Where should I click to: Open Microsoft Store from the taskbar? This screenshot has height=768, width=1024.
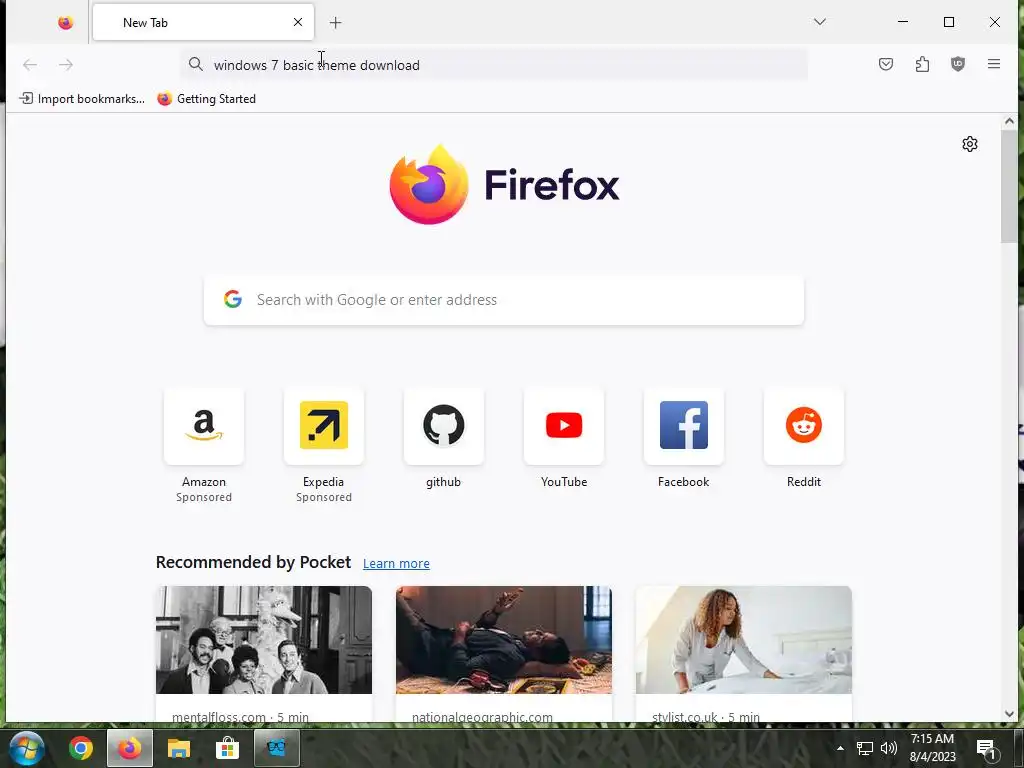tap(227, 748)
